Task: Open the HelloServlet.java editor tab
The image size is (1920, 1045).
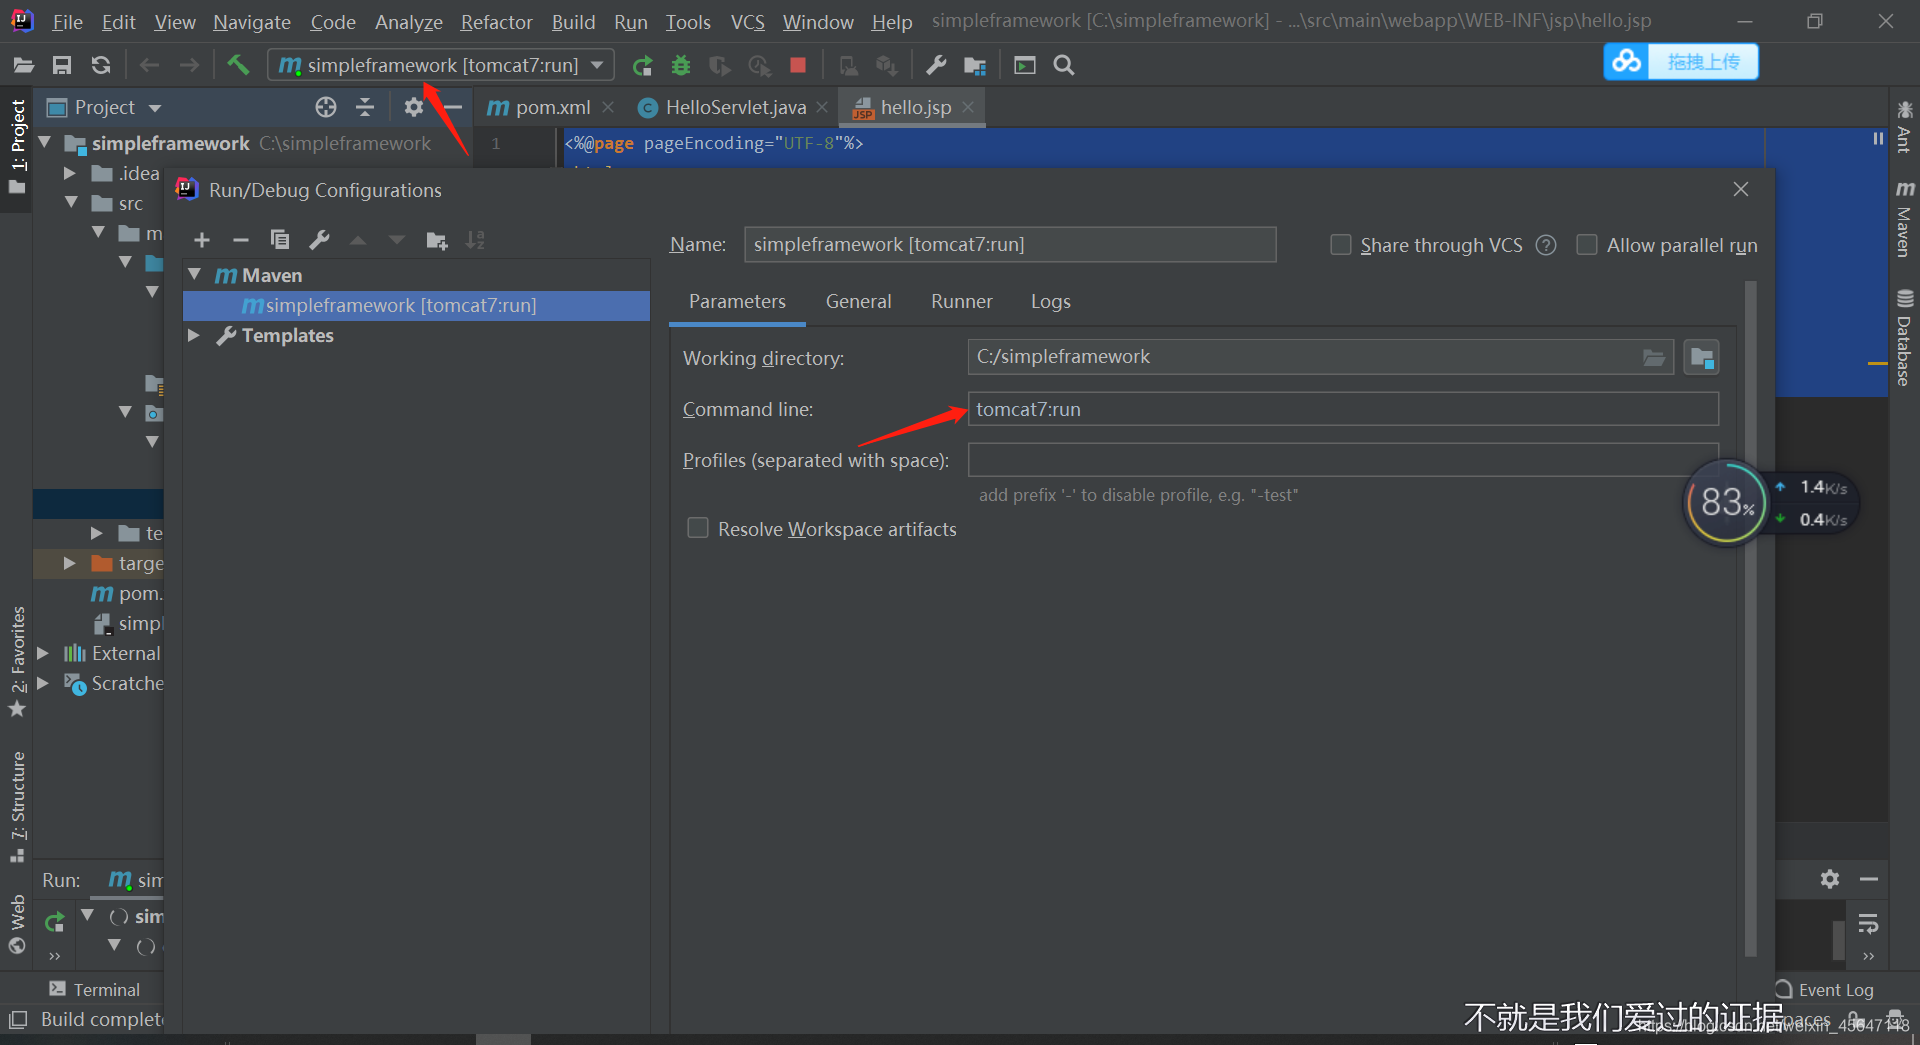Action: (735, 107)
